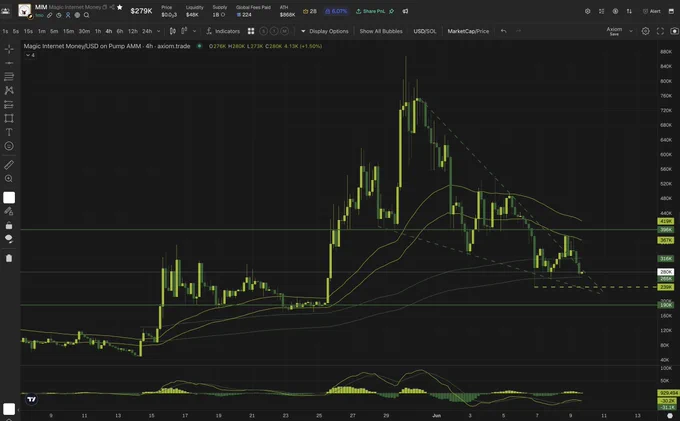The height and width of the screenshot is (421, 680).
Task: Activate the Zoom In tool
Action: (x=9, y=179)
